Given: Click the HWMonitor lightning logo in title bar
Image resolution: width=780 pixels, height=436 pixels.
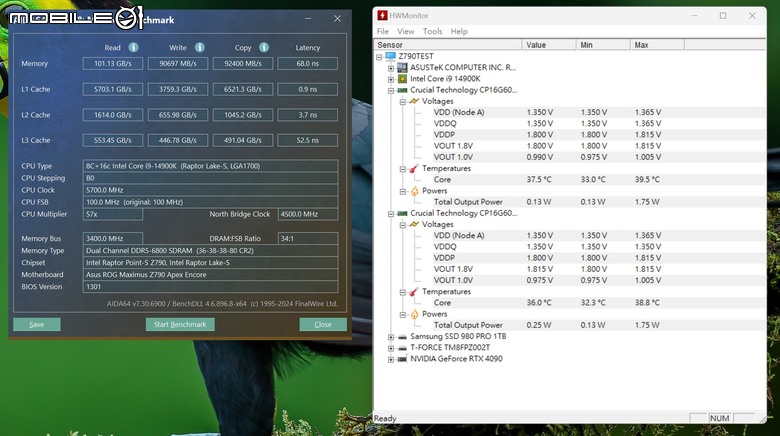Looking at the screenshot, I should pos(382,16).
